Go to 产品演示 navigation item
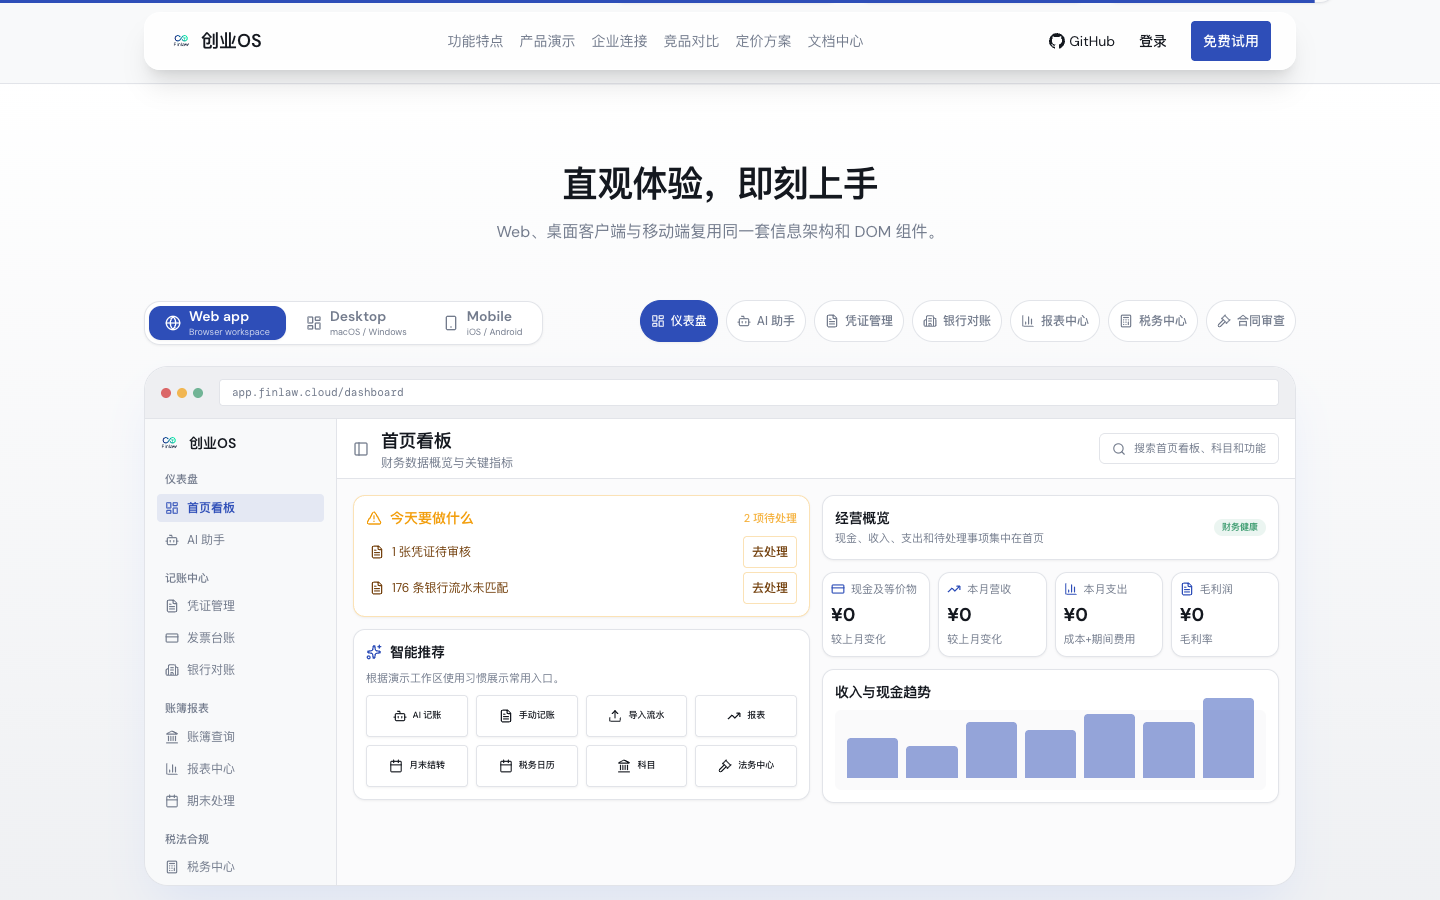The image size is (1440, 900). [x=547, y=41]
